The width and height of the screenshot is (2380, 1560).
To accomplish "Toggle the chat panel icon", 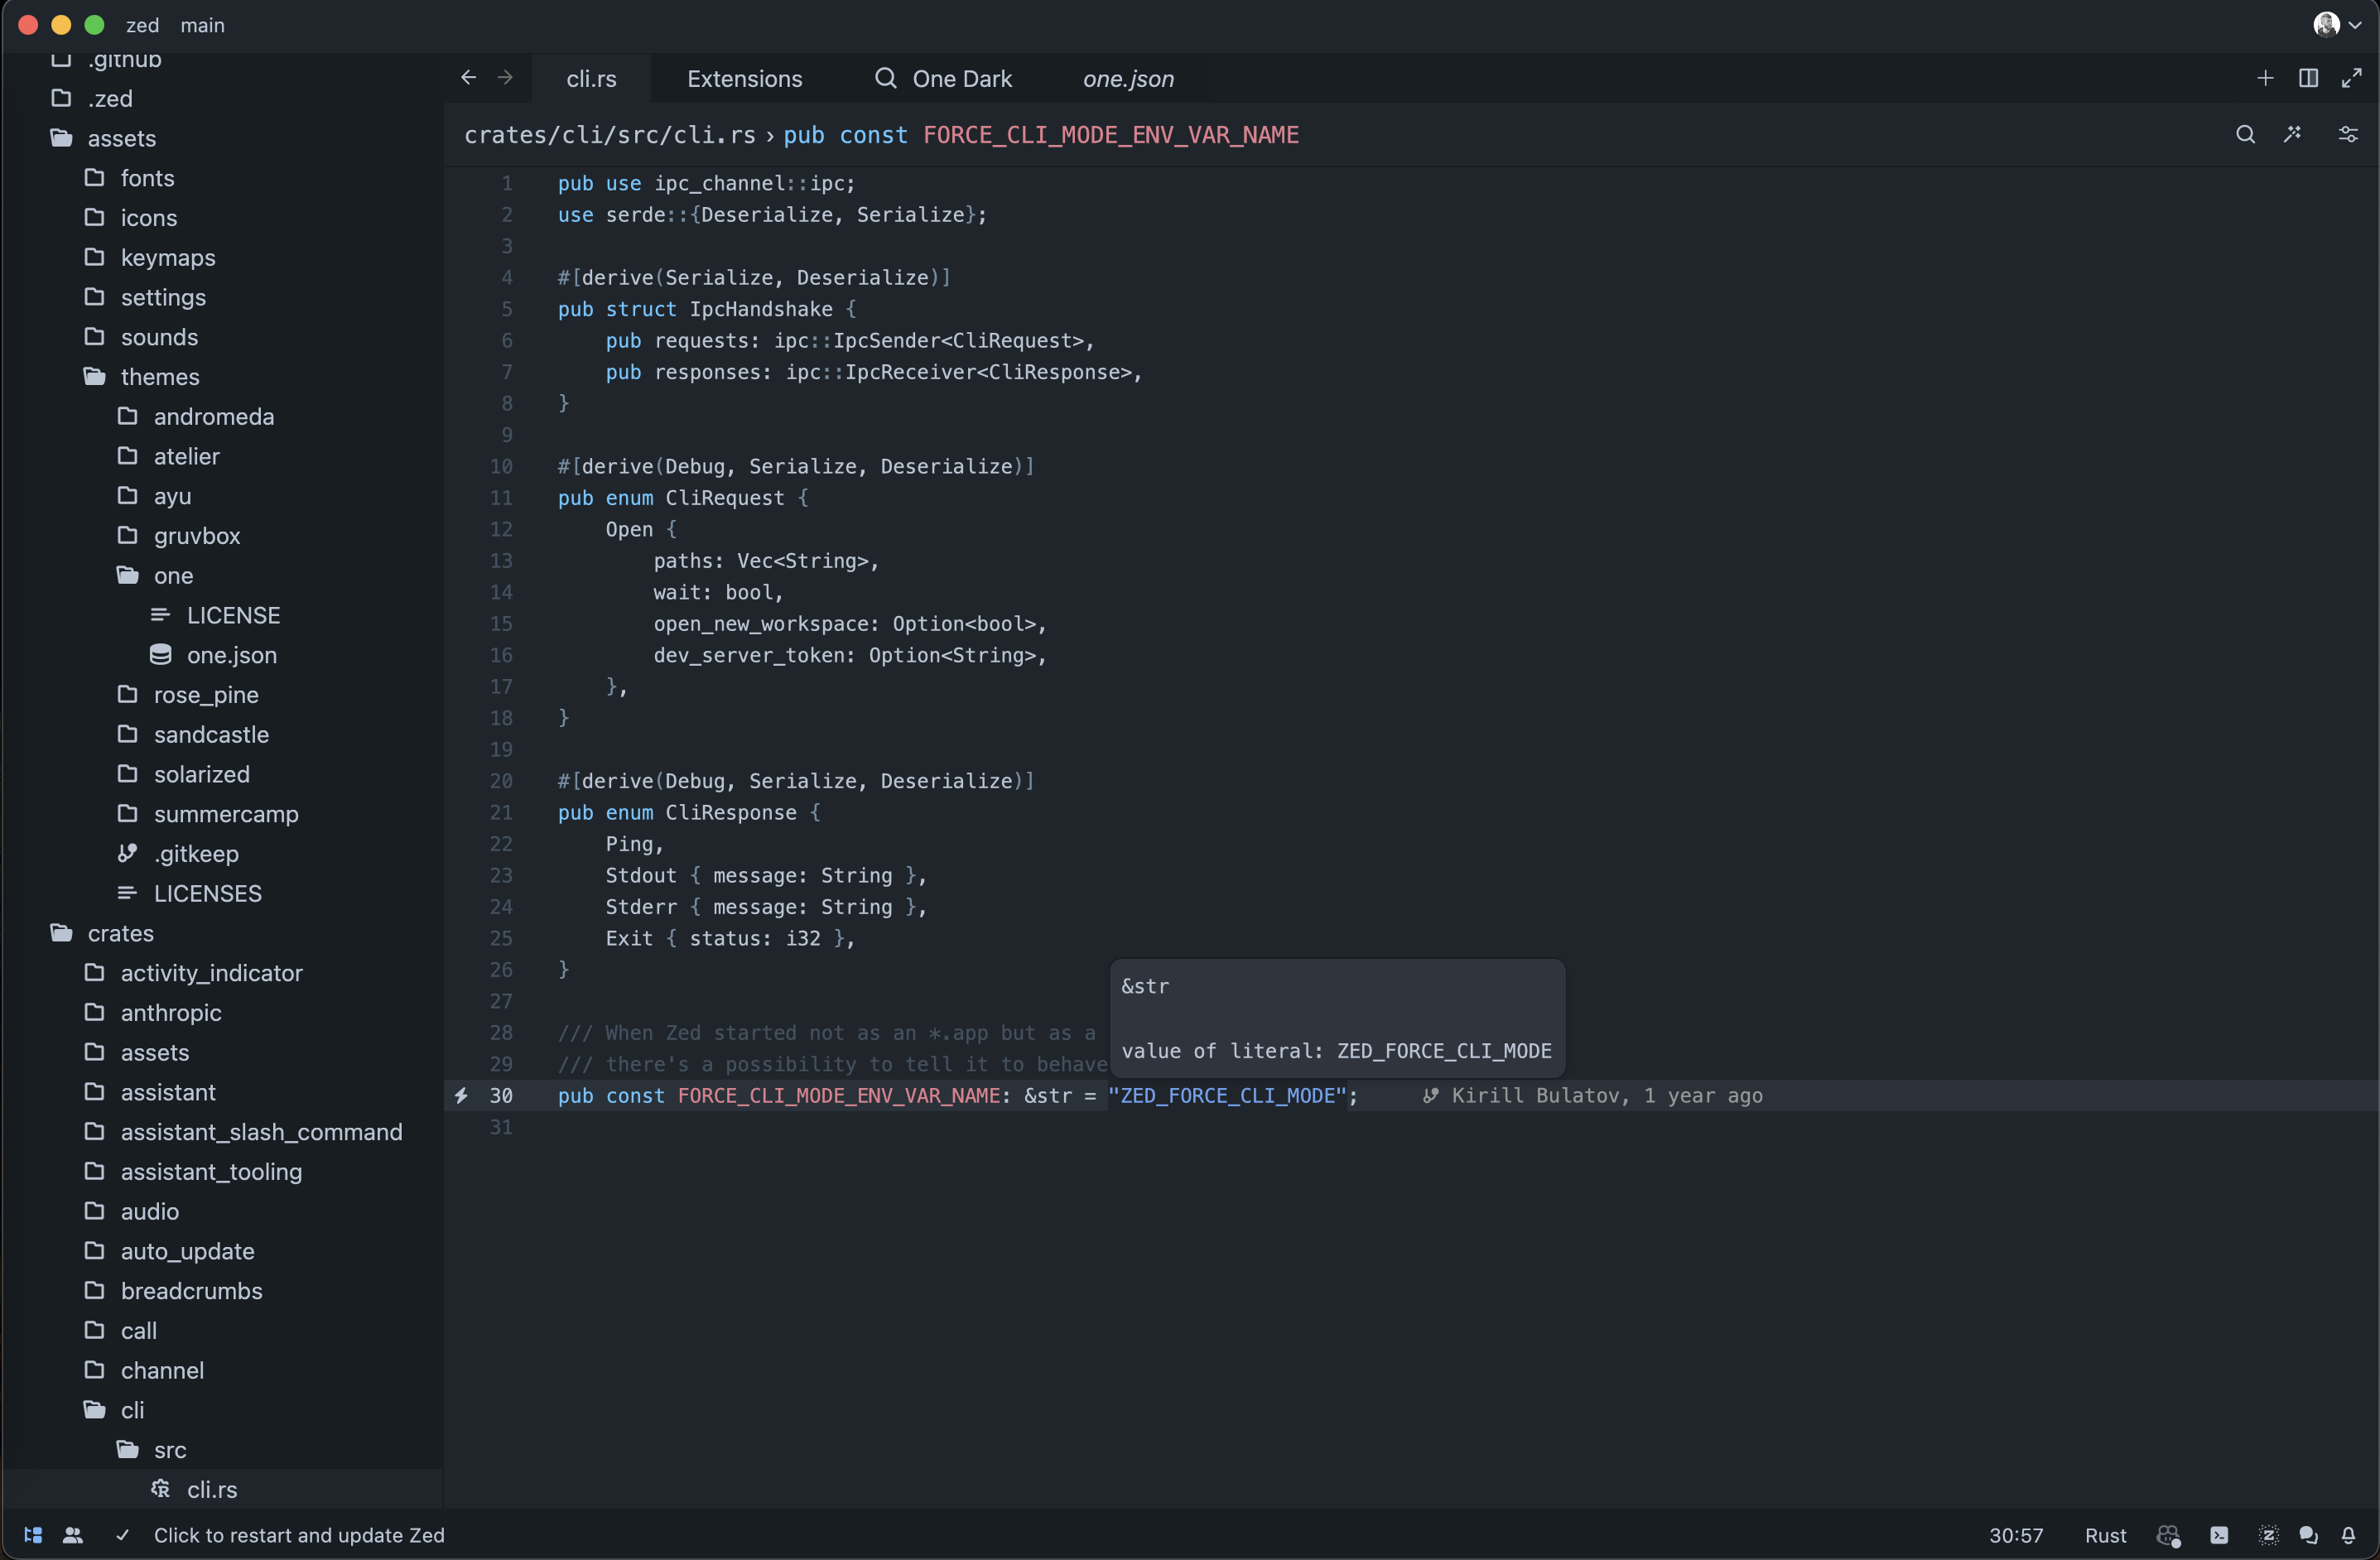I will coord(2308,1535).
